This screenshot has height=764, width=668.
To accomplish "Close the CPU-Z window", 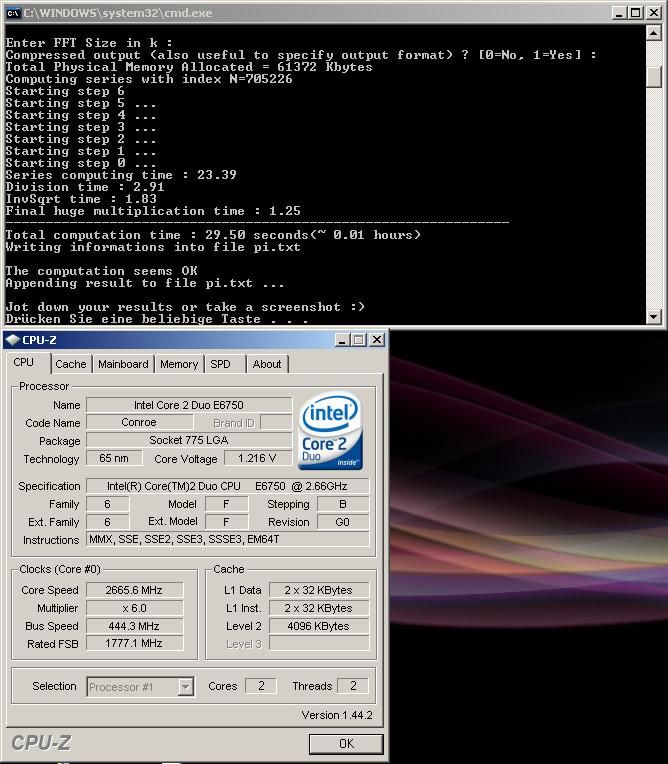I will click(377, 340).
